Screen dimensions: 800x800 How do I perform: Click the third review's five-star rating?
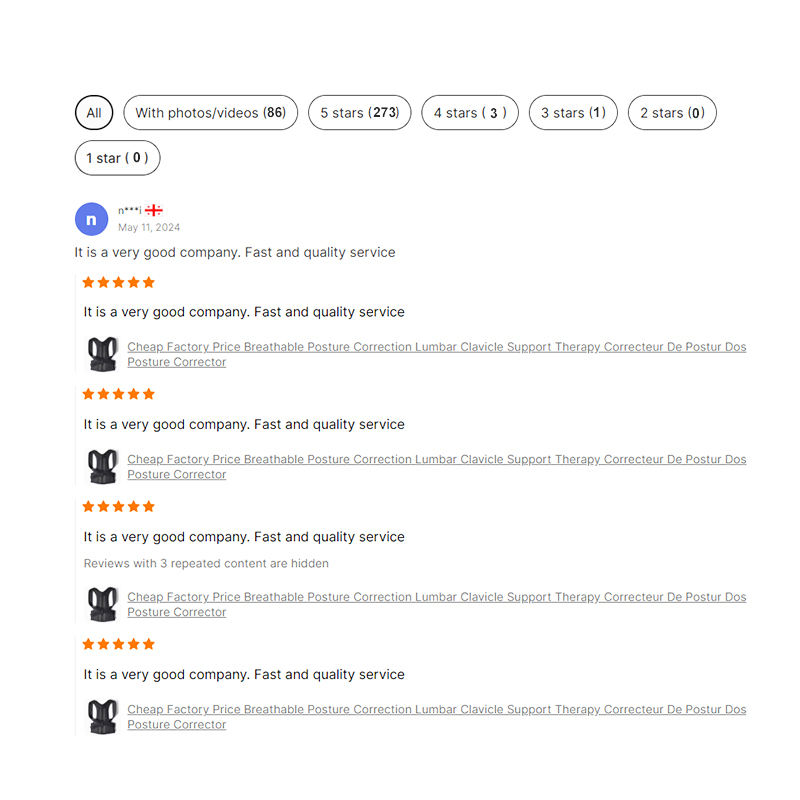click(118, 507)
